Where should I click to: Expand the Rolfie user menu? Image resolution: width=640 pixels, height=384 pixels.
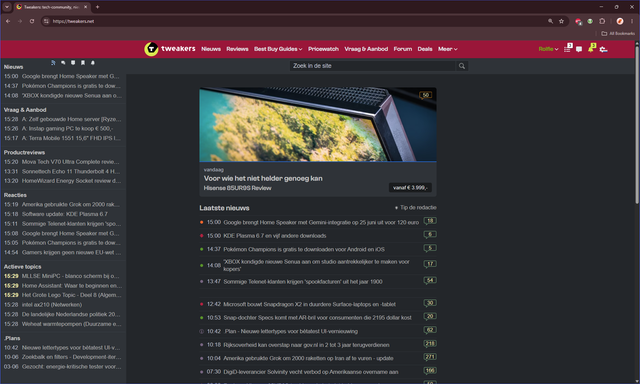tap(548, 49)
